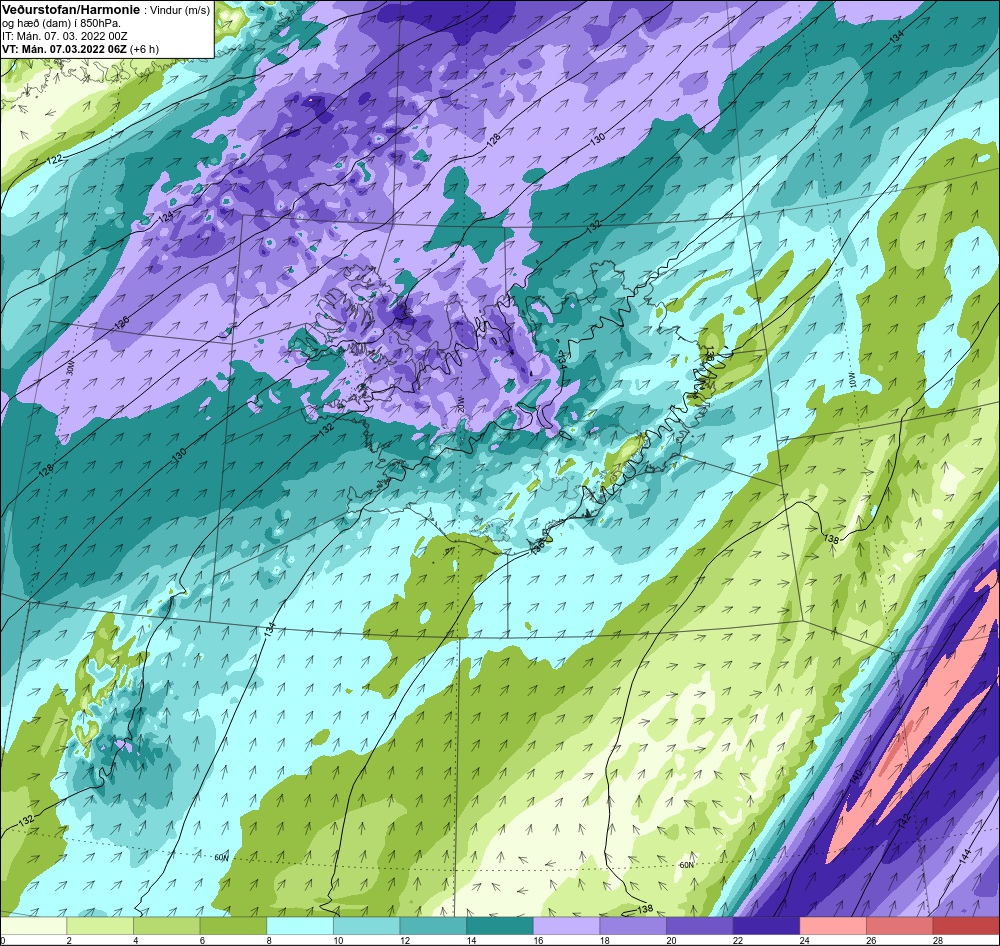The width and height of the screenshot is (1000, 946).
Task: Click the legend tick label '16'
Action: coord(538,940)
